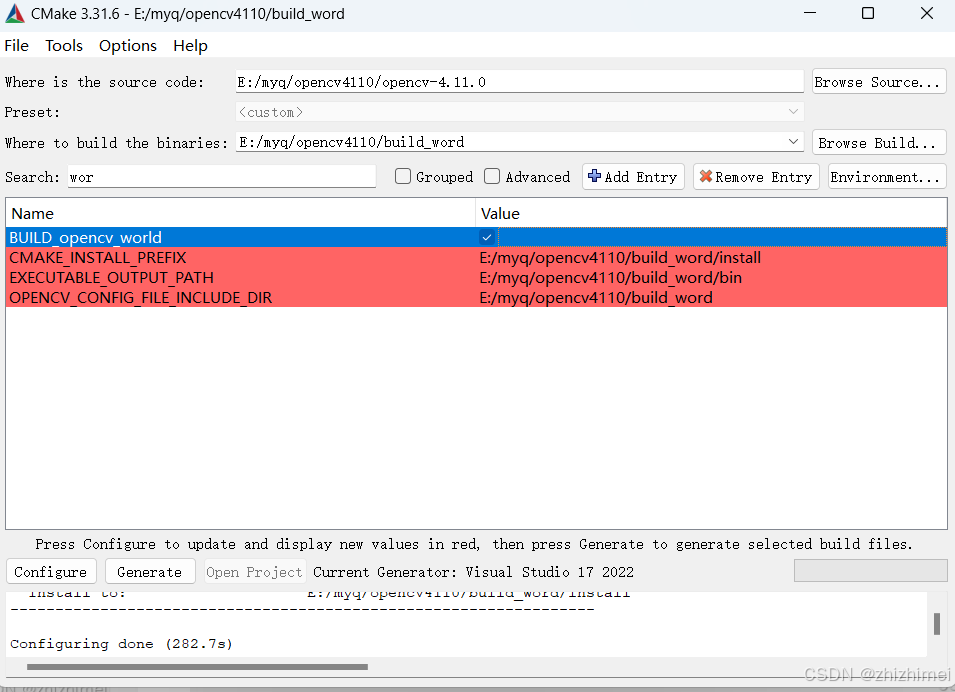The width and height of the screenshot is (955, 692).
Task: Uncheck the BUILD_opencv_world value checkbox
Action: tap(487, 238)
